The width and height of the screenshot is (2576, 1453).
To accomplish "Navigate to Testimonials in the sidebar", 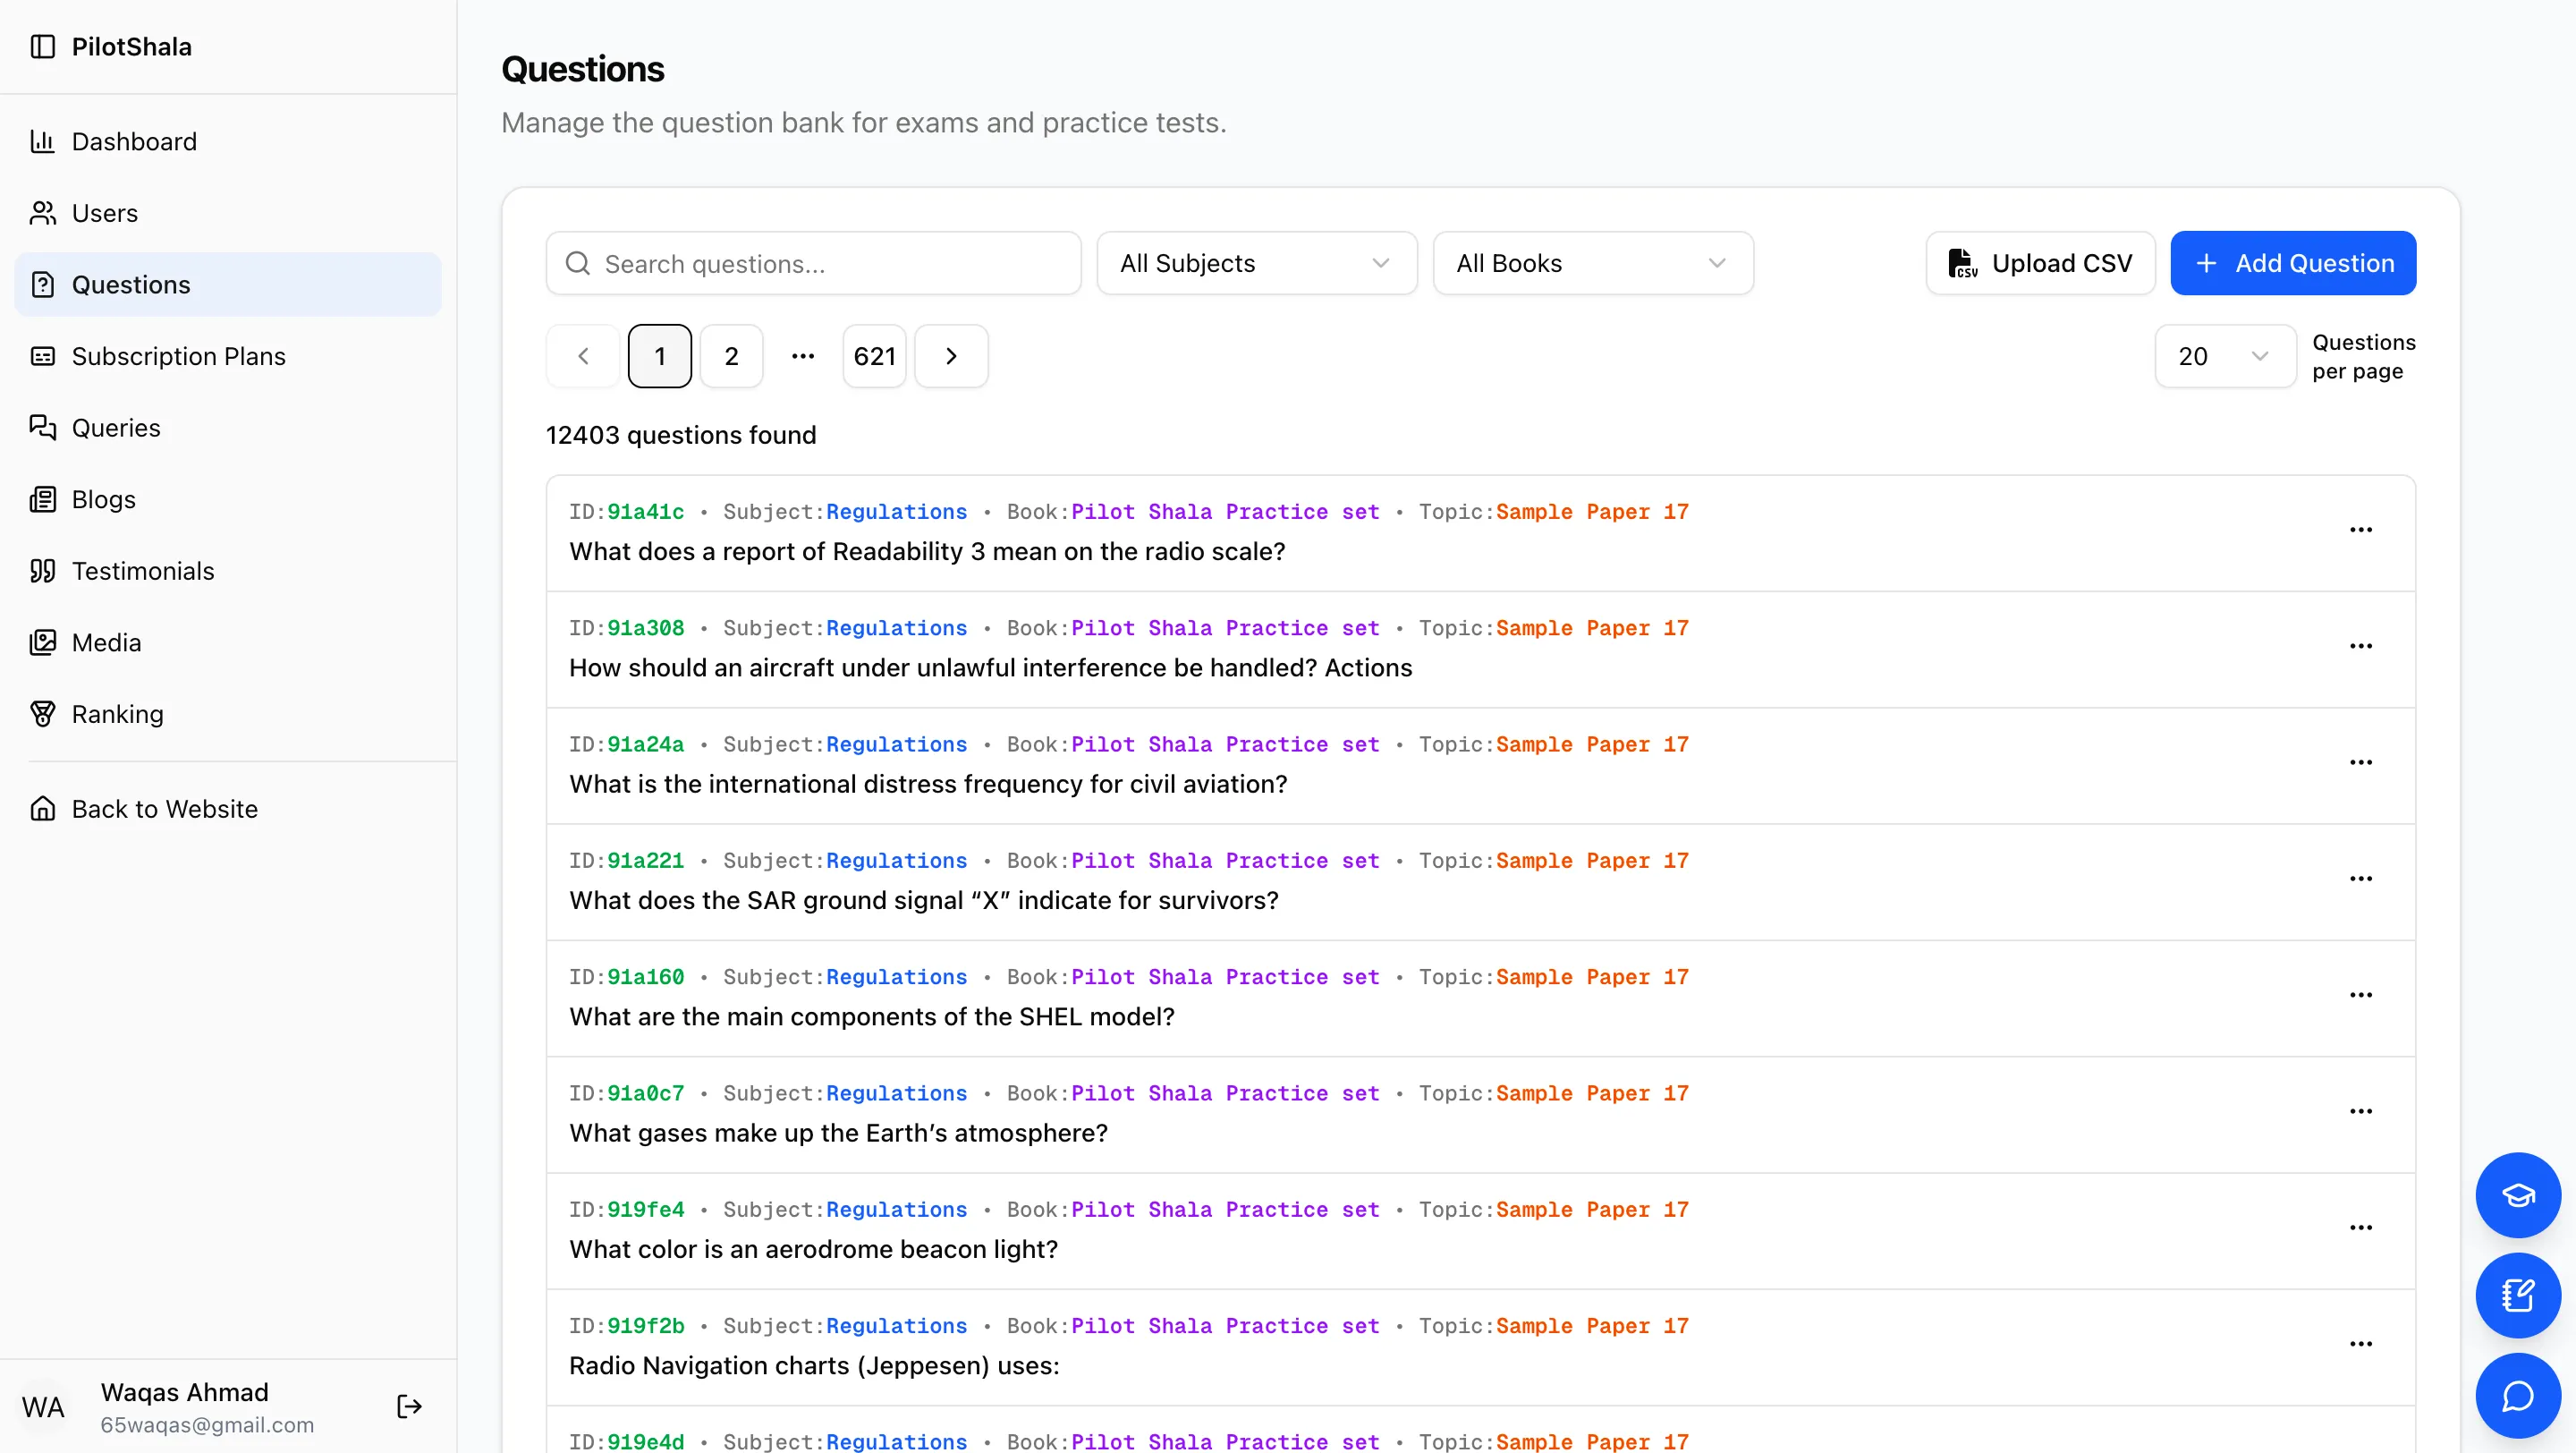I will [143, 571].
